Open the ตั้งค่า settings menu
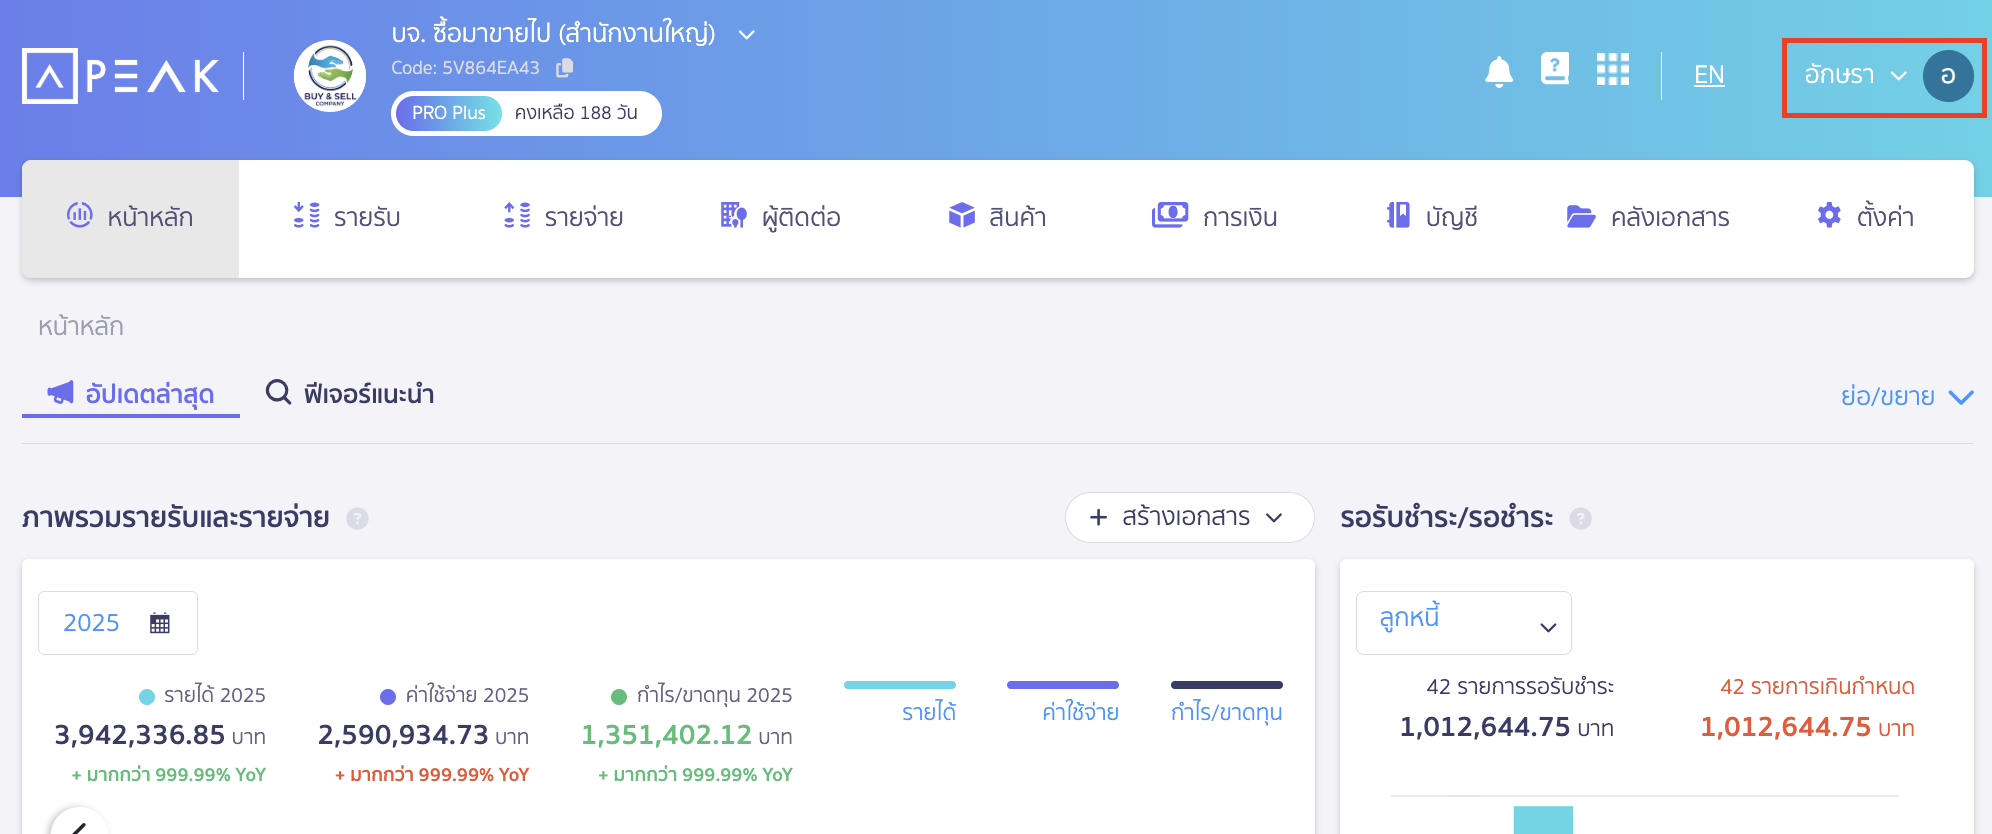Viewport: 1992px width, 834px height. pos(1865,217)
